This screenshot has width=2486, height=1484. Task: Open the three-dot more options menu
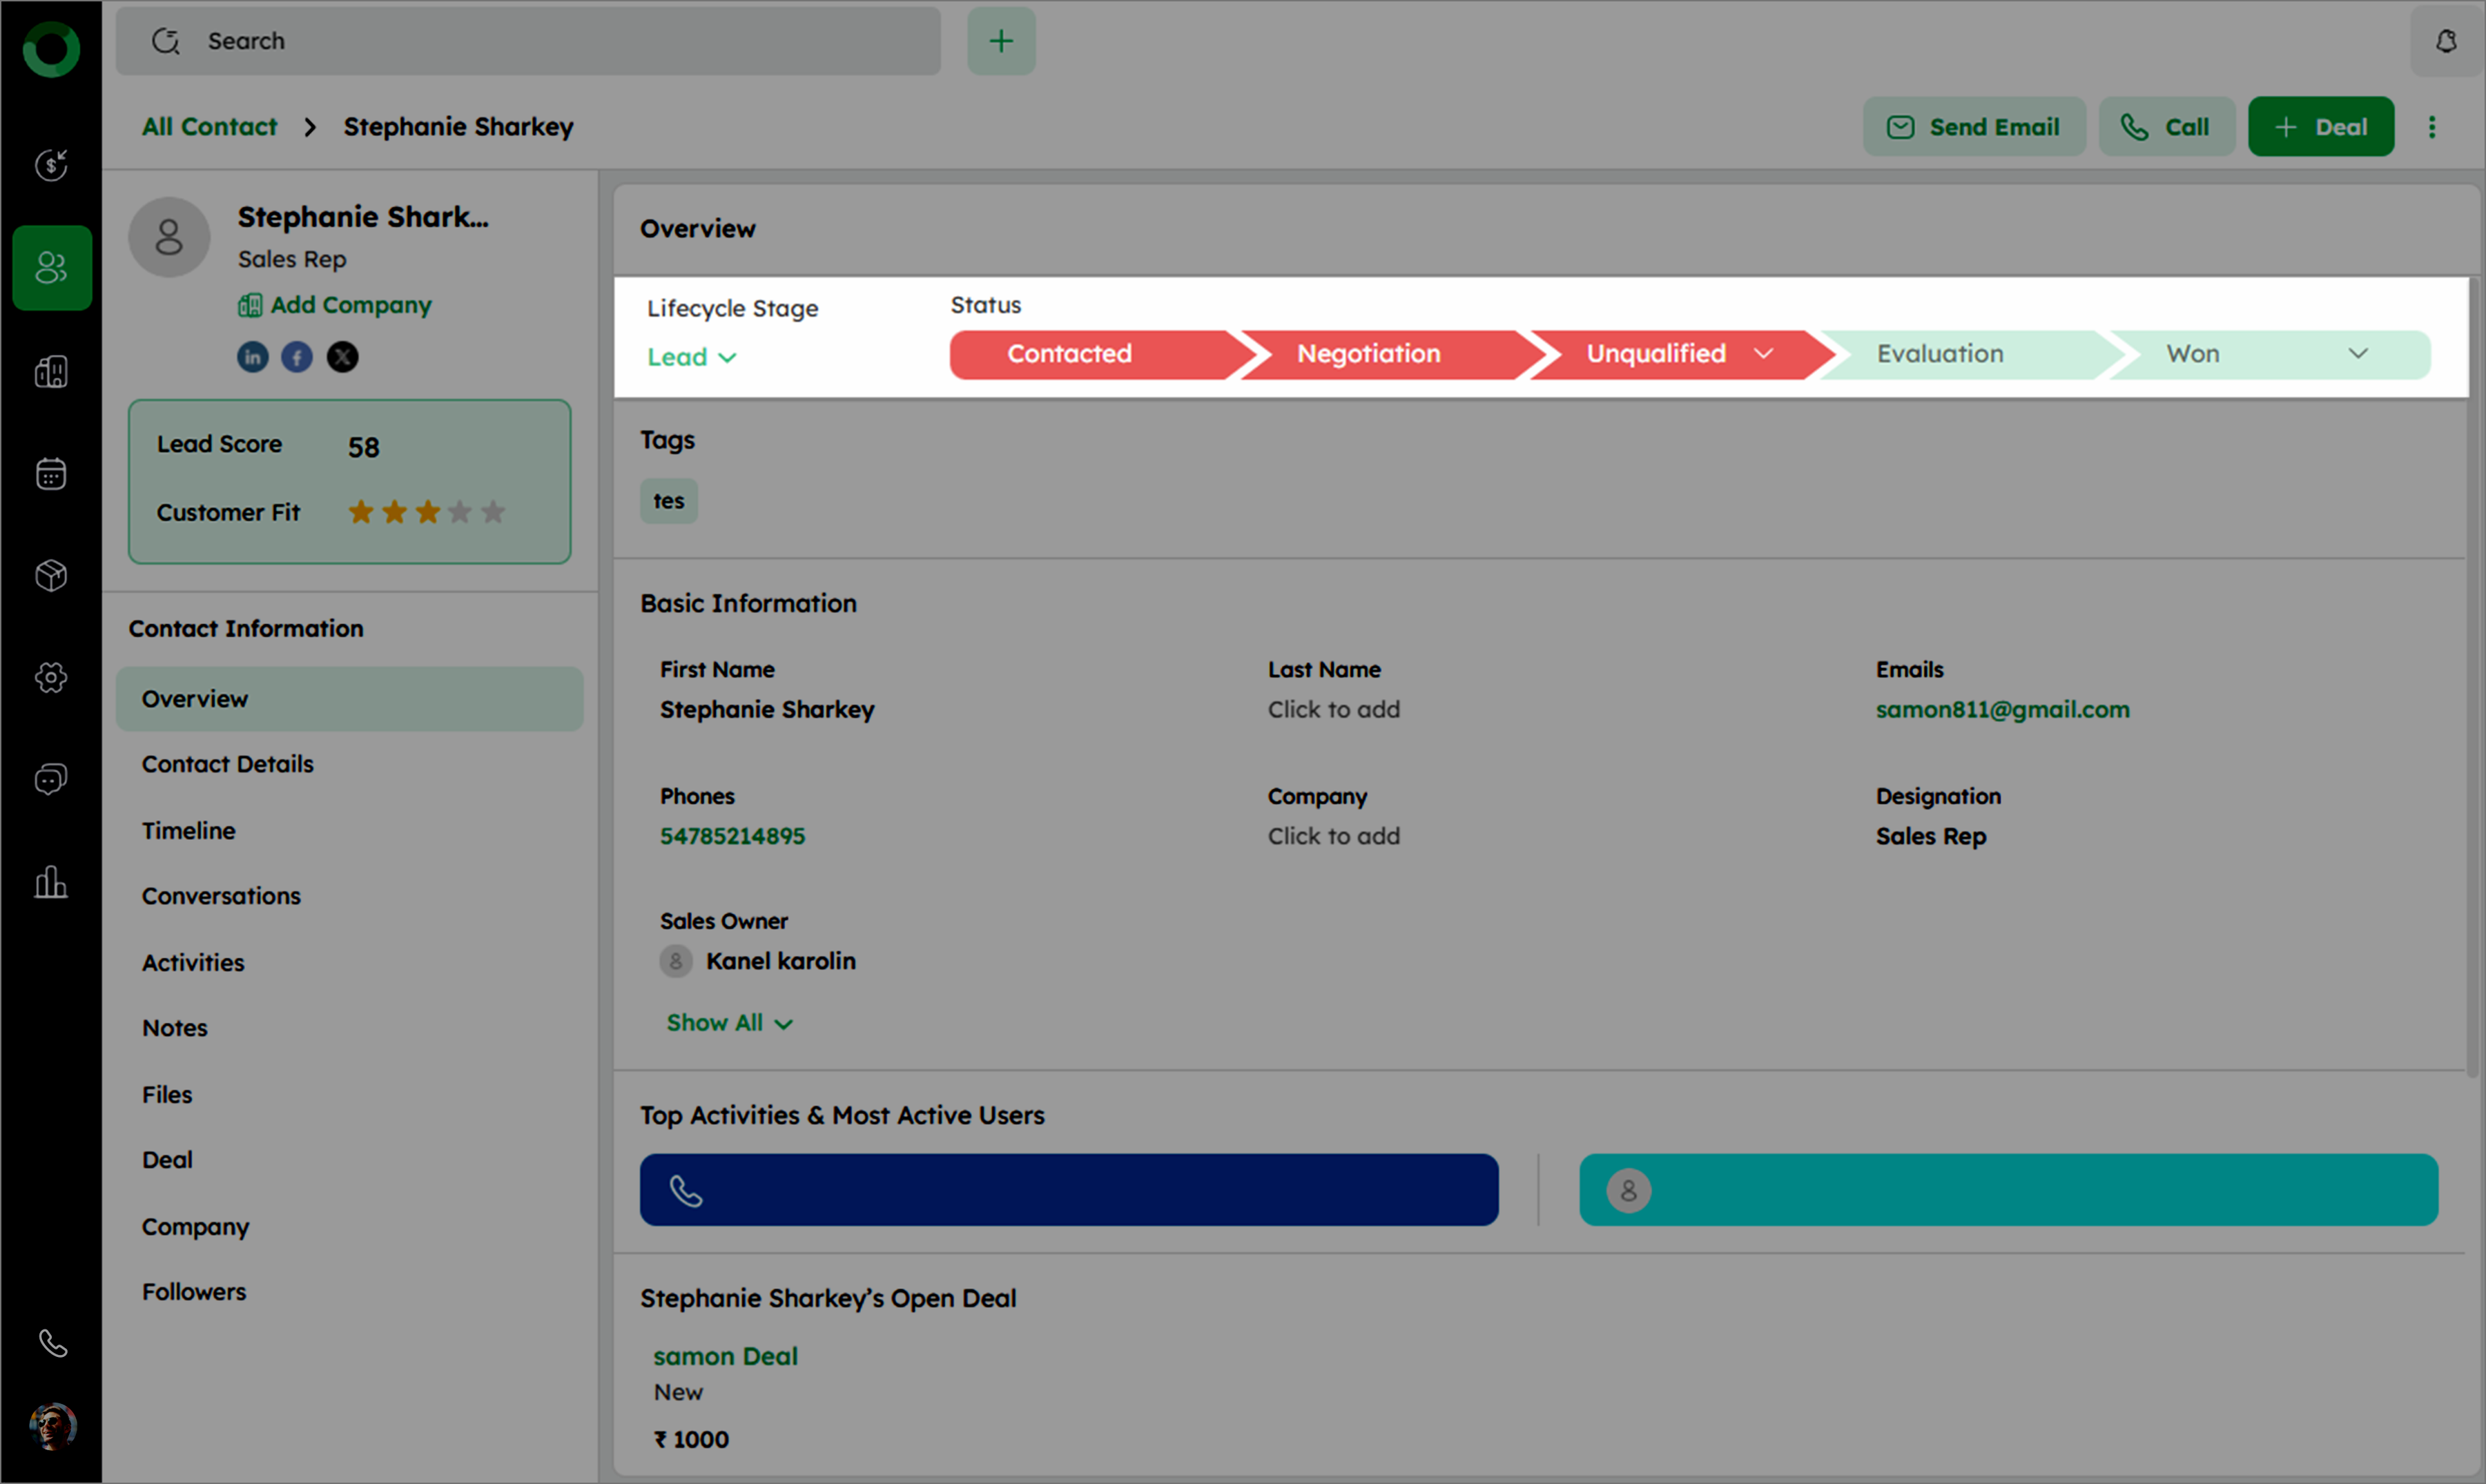(x=2432, y=127)
